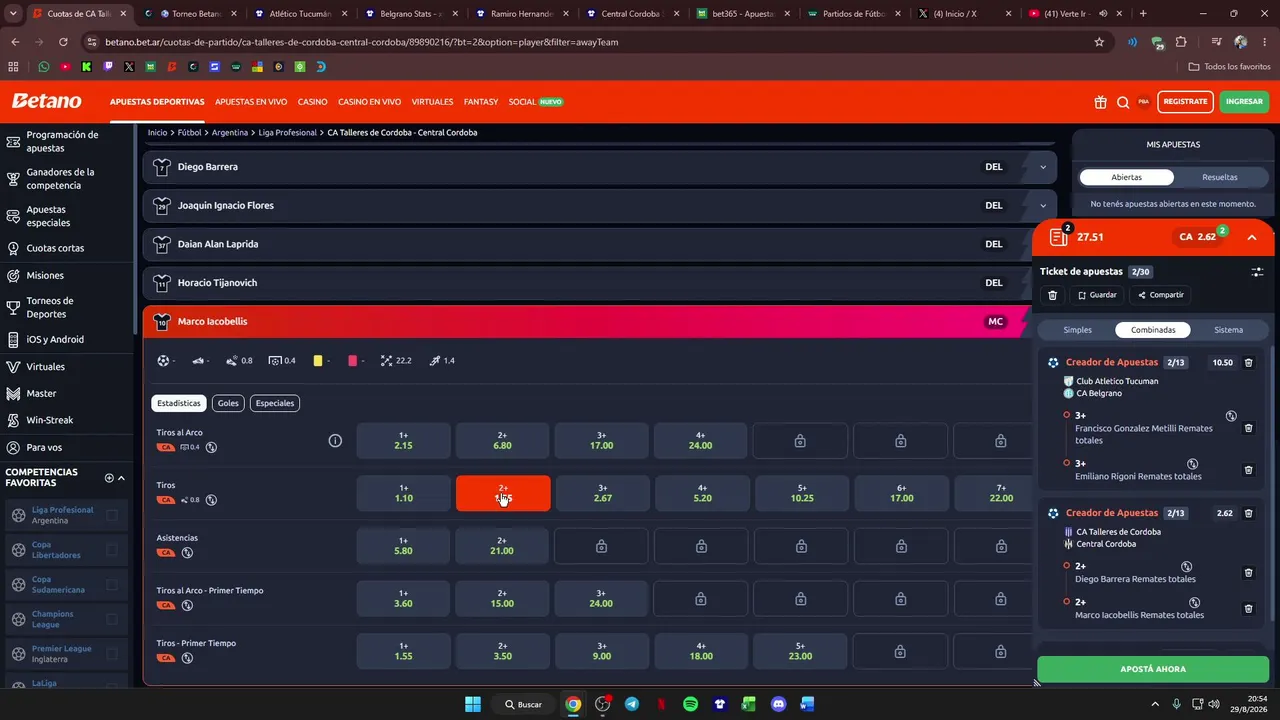
Task: Delete Francisco Gonzalez Metilli selection
Action: pyautogui.click(x=1248, y=428)
